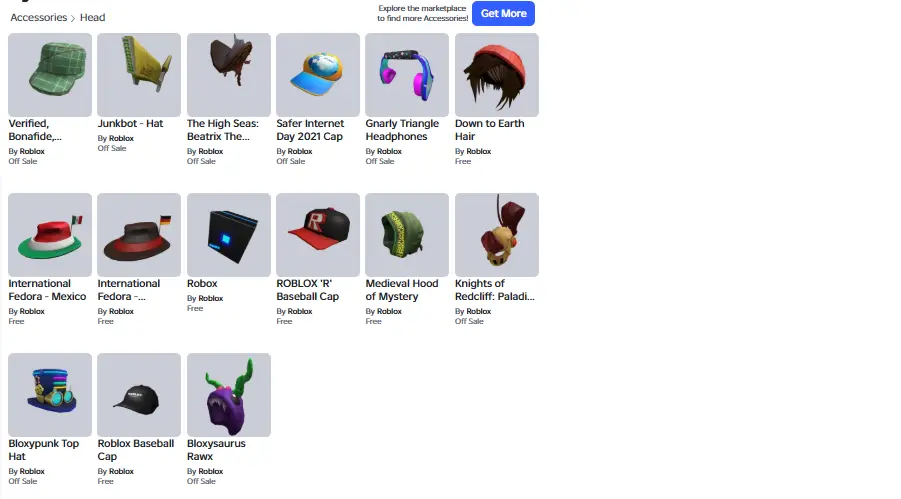This screenshot has width=901, height=499.
Task: Open the Down to Earth Hair thumbnail
Action: 496,75
